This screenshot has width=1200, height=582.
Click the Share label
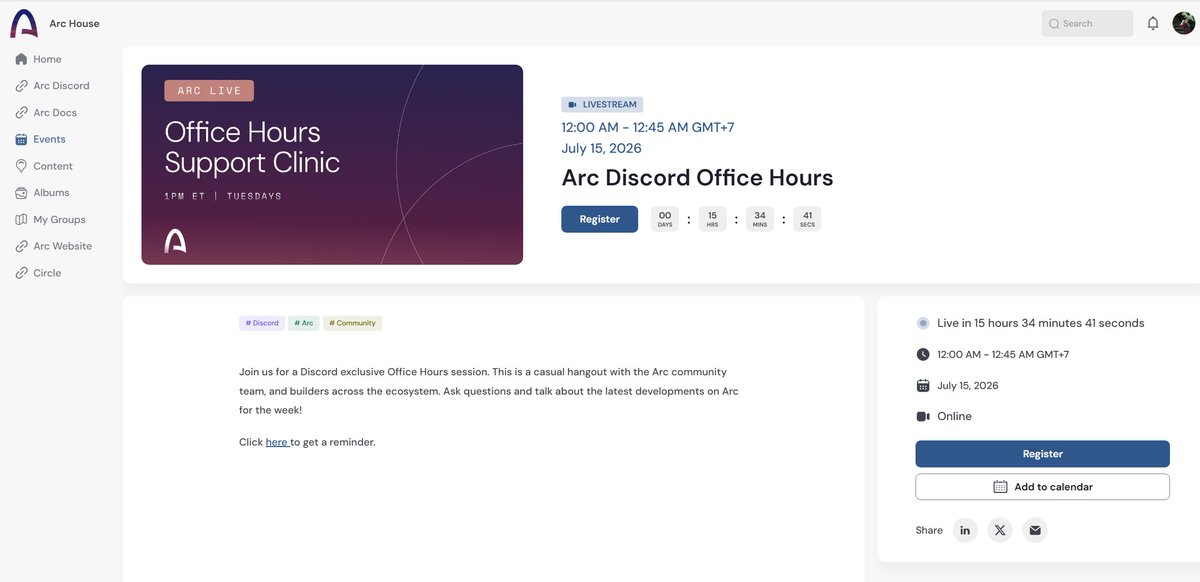click(929, 530)
